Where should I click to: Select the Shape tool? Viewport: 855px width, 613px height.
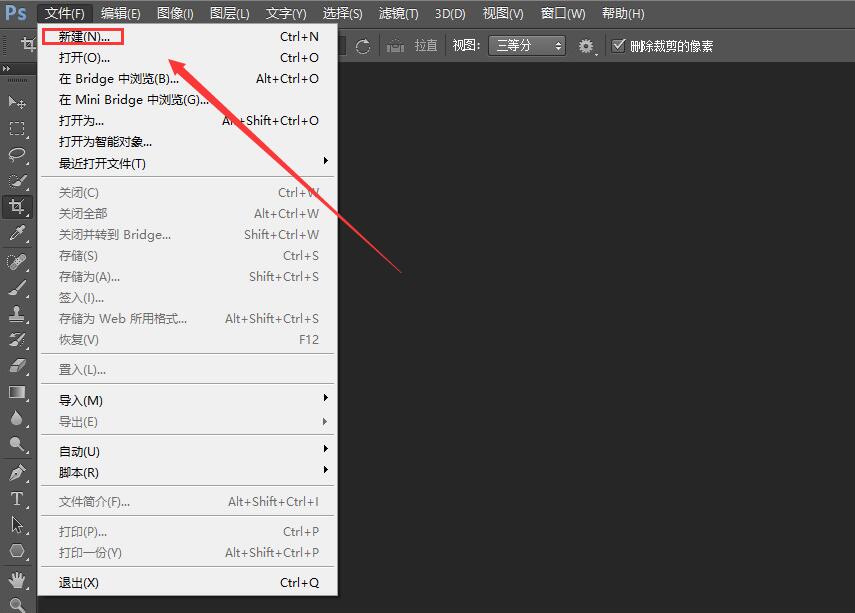(x=17, y=551)
